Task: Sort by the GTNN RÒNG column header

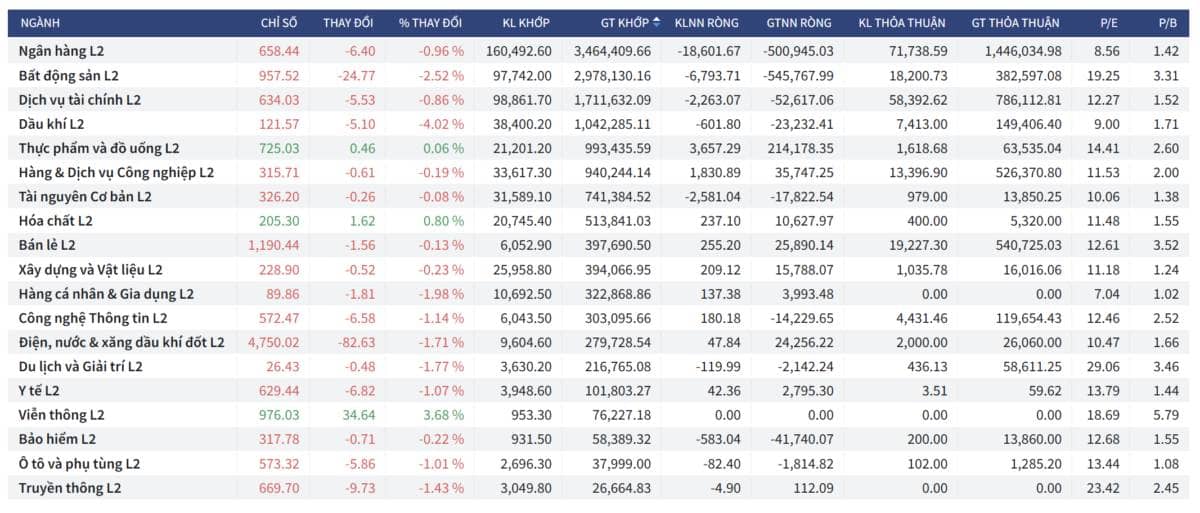Action: coord(799,22)
